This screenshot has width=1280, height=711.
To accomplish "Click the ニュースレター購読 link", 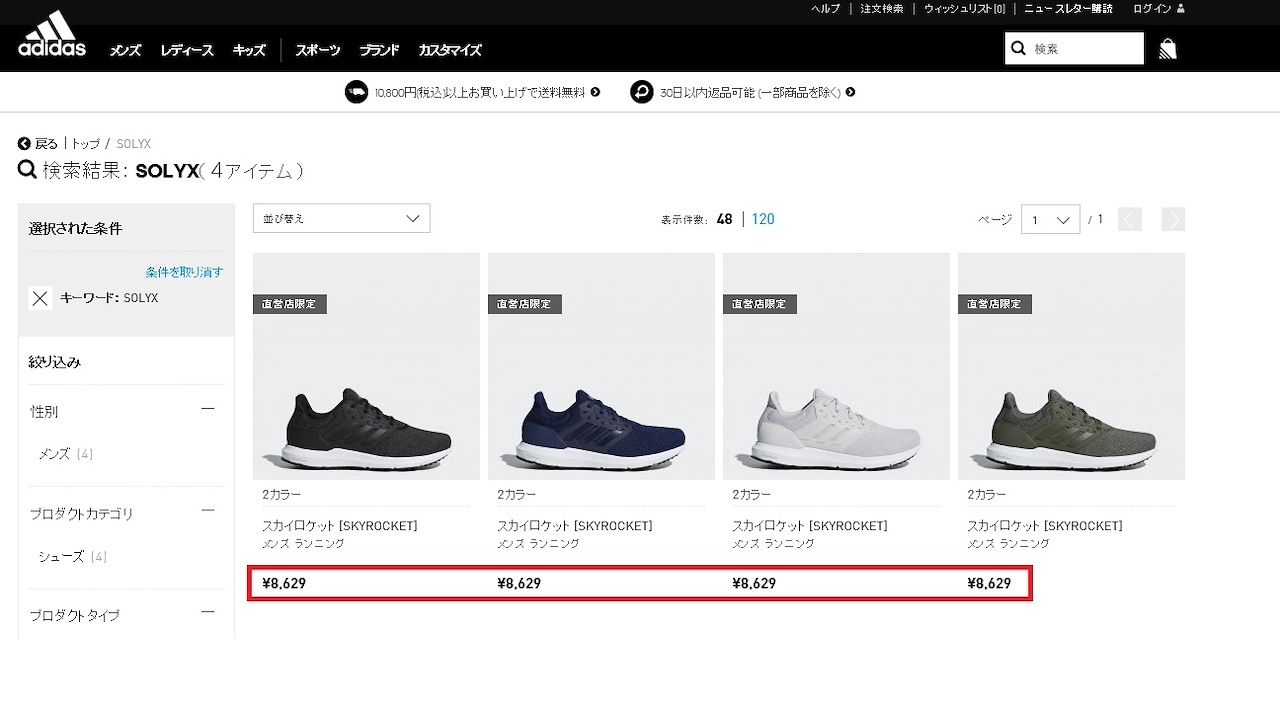I will (x=1069, y=9).
